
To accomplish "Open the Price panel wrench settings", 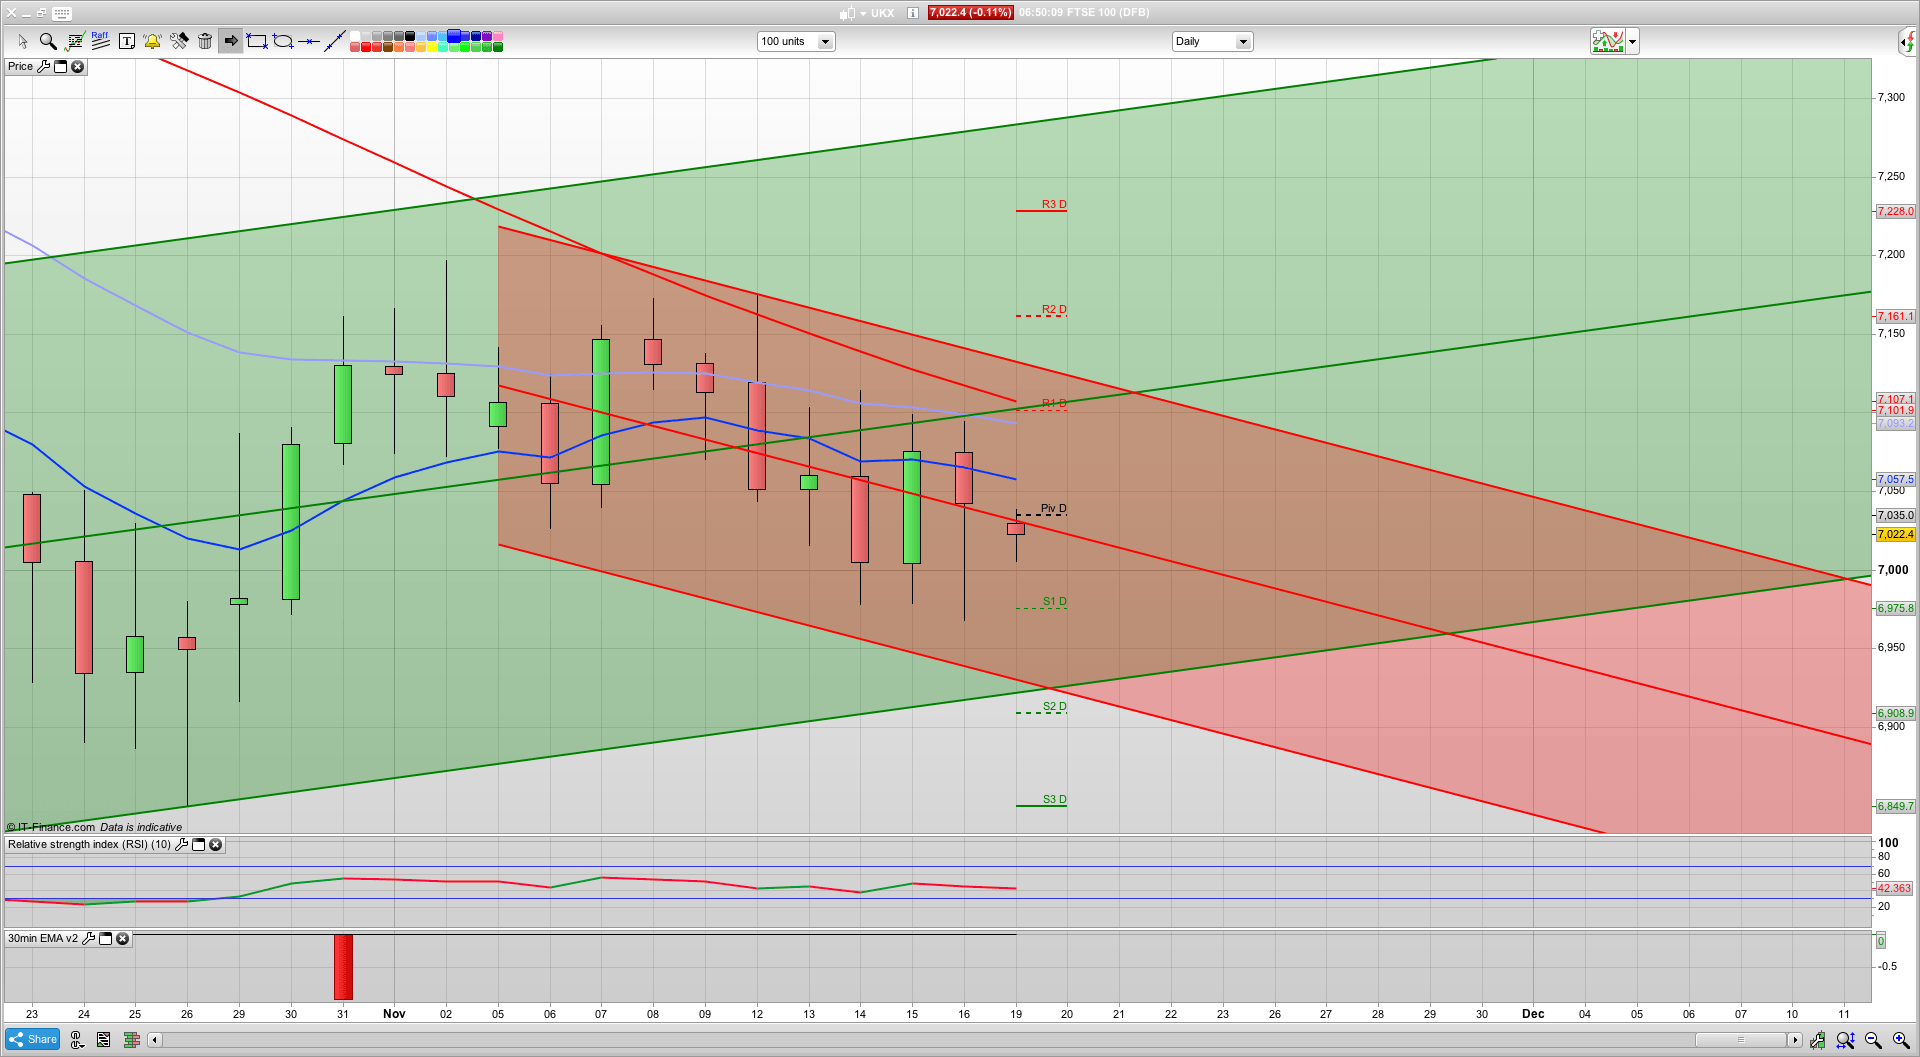I will pyautogui.click(x=45, y=66).
